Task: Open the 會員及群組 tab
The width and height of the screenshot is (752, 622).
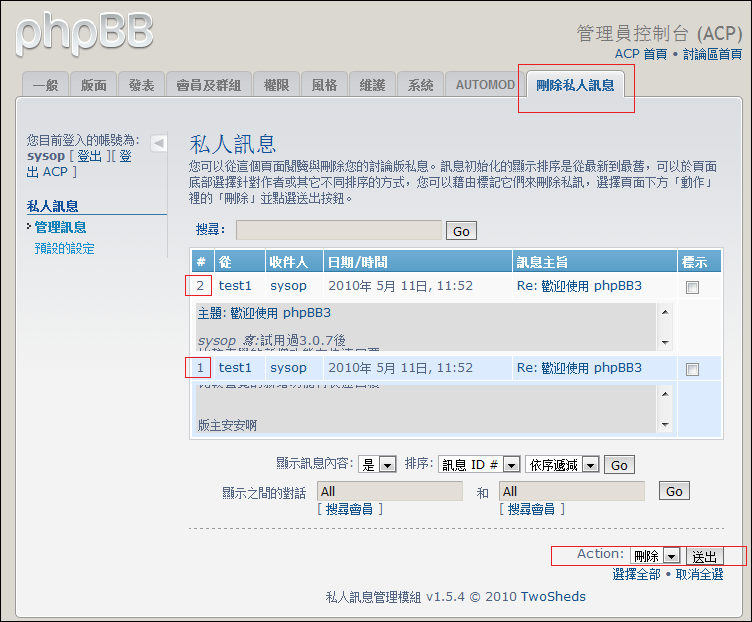Action: 208,85
